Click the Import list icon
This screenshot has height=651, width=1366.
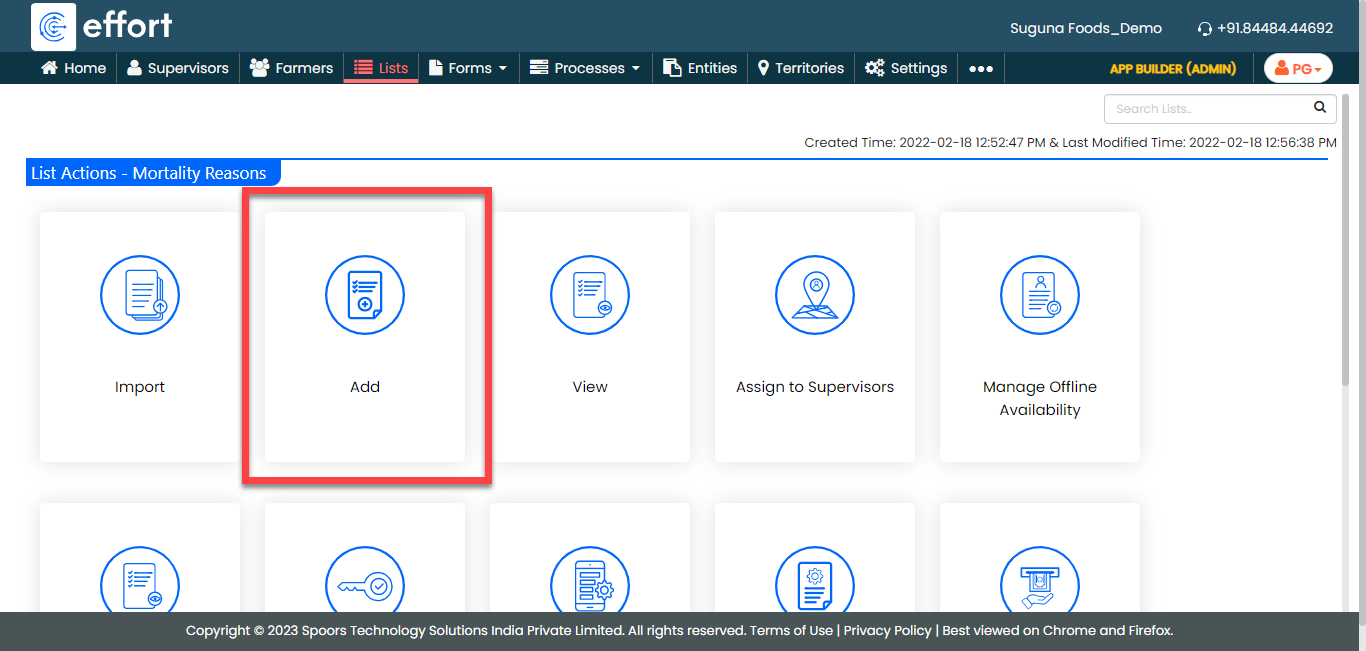[x=140, y=294]
